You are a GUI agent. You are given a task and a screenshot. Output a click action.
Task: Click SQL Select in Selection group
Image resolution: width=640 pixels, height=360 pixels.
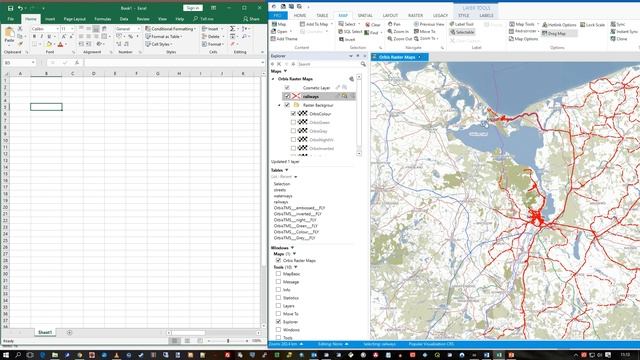click(x=350, y=31)
